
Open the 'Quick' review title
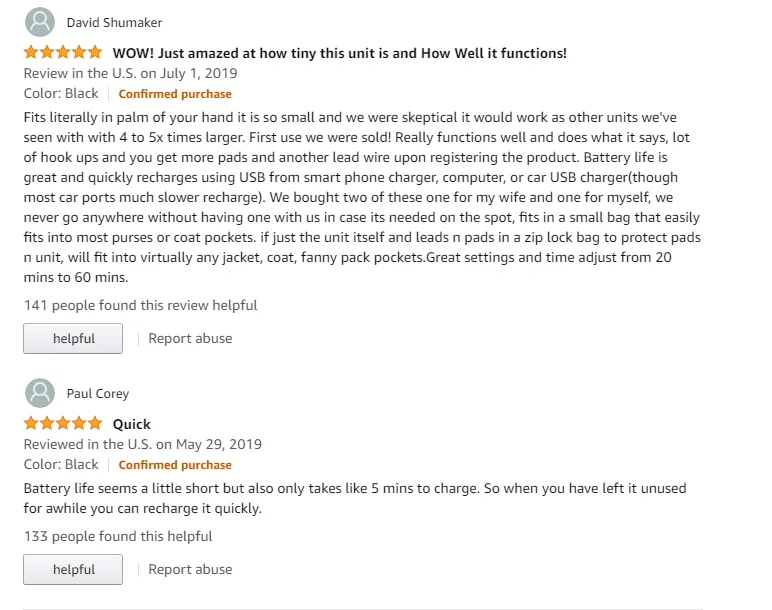(131, 424)
